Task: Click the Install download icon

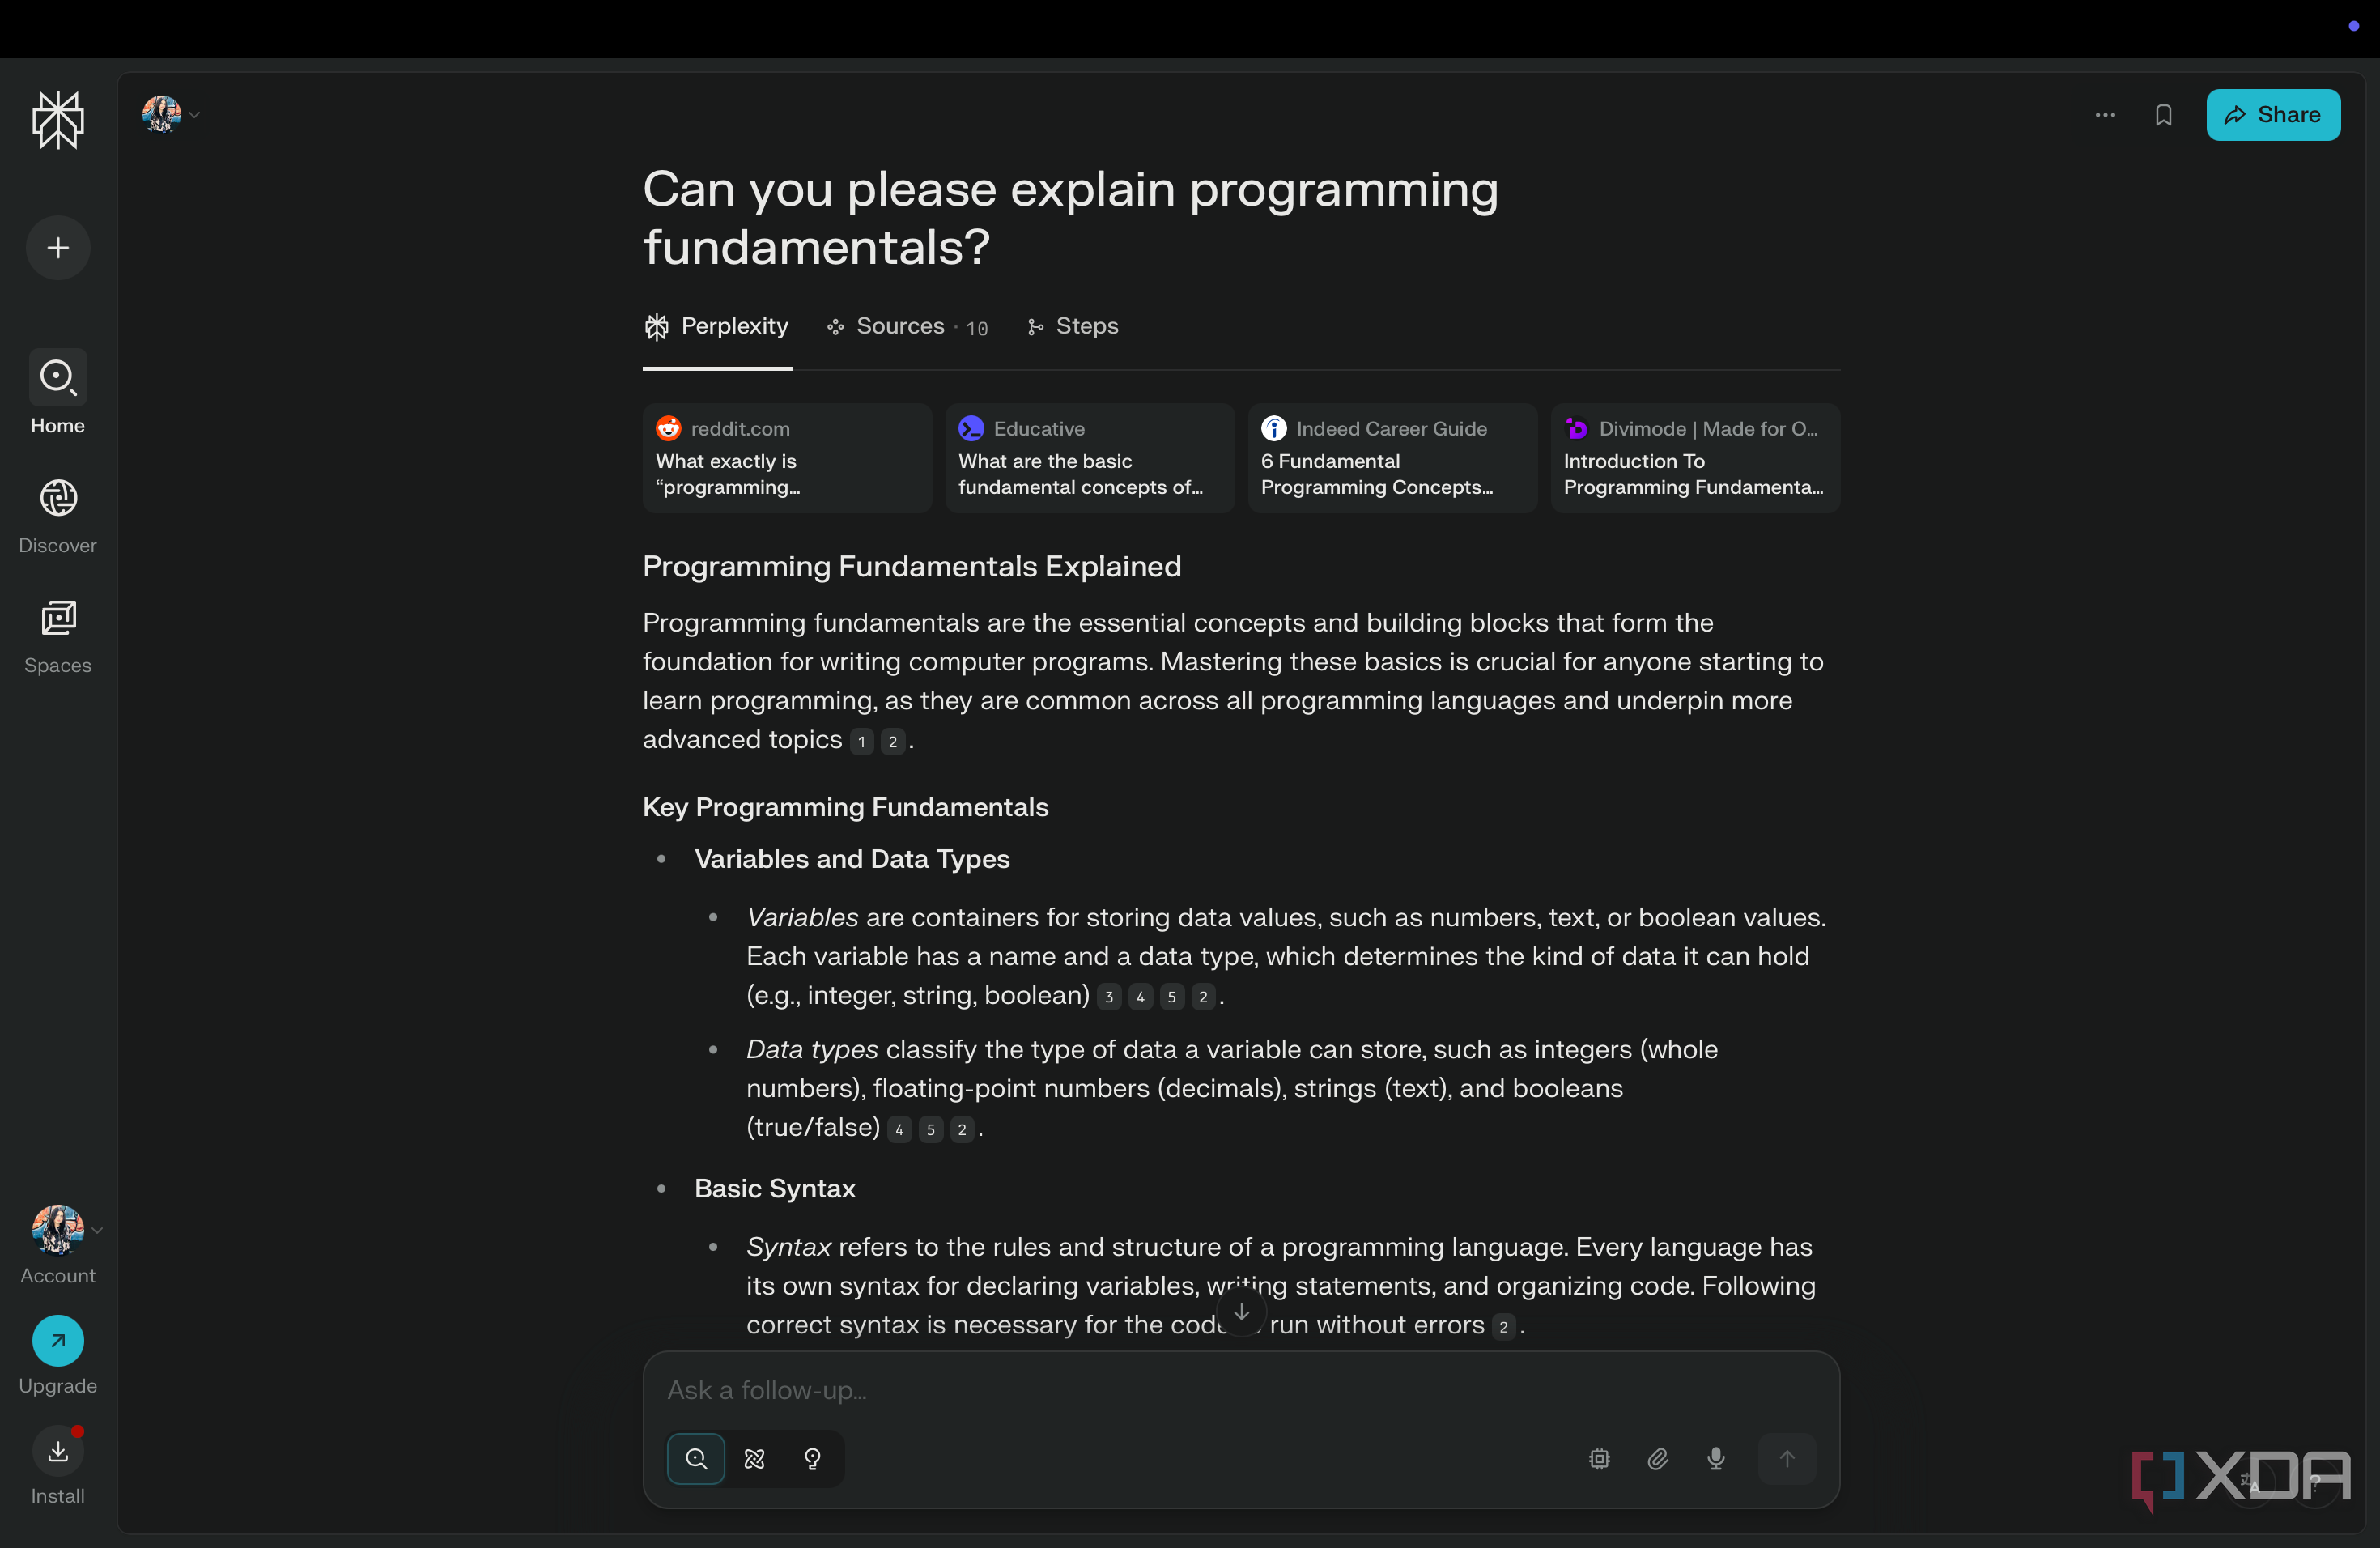Action: 58,1451
